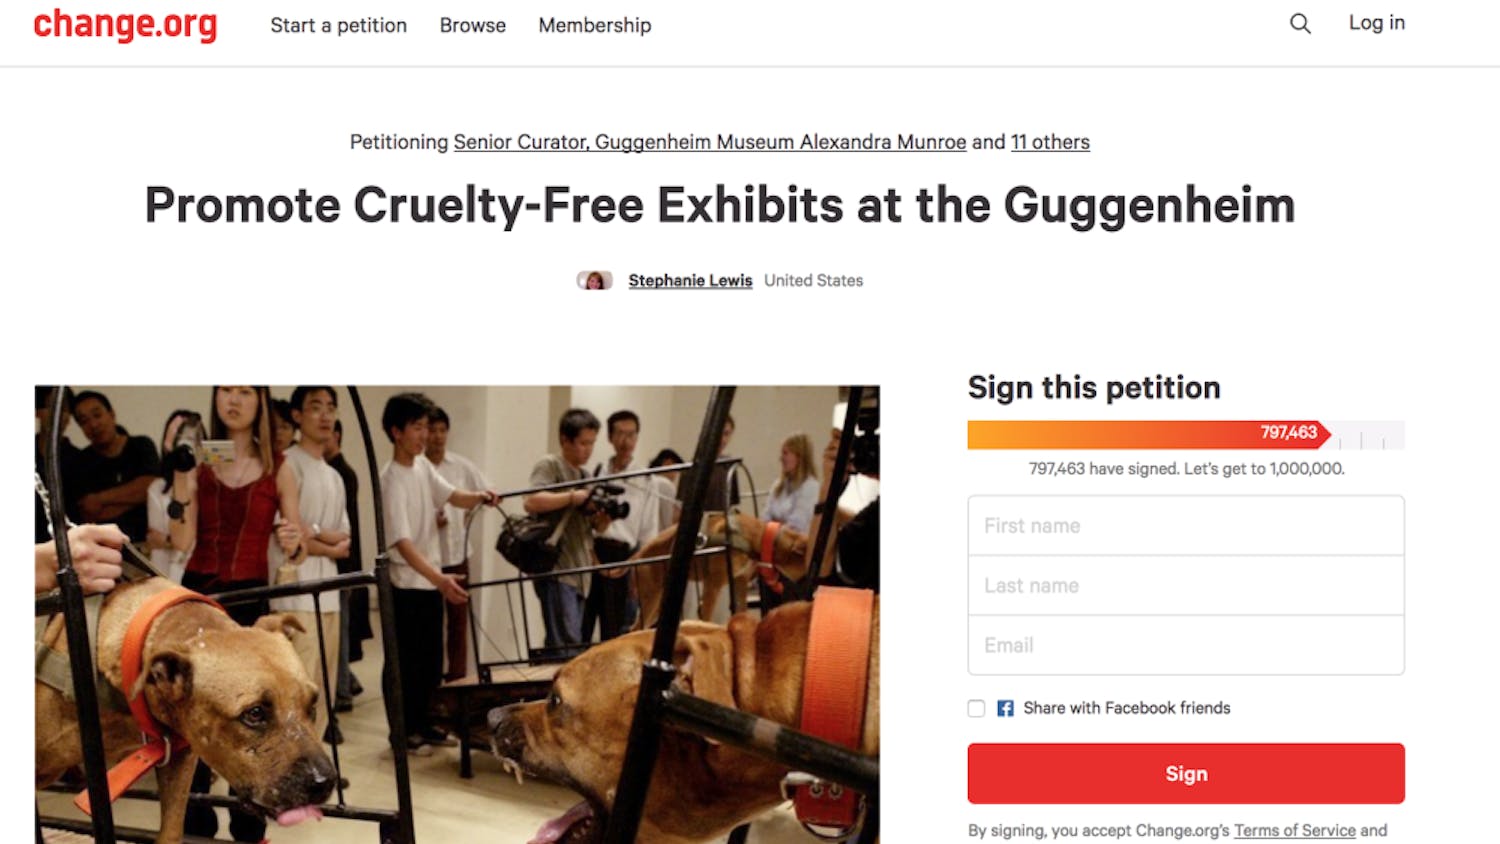This screenshot has height=844, width=1500.
Task: Click the petition title heading
Action: (x=720, y=205)
